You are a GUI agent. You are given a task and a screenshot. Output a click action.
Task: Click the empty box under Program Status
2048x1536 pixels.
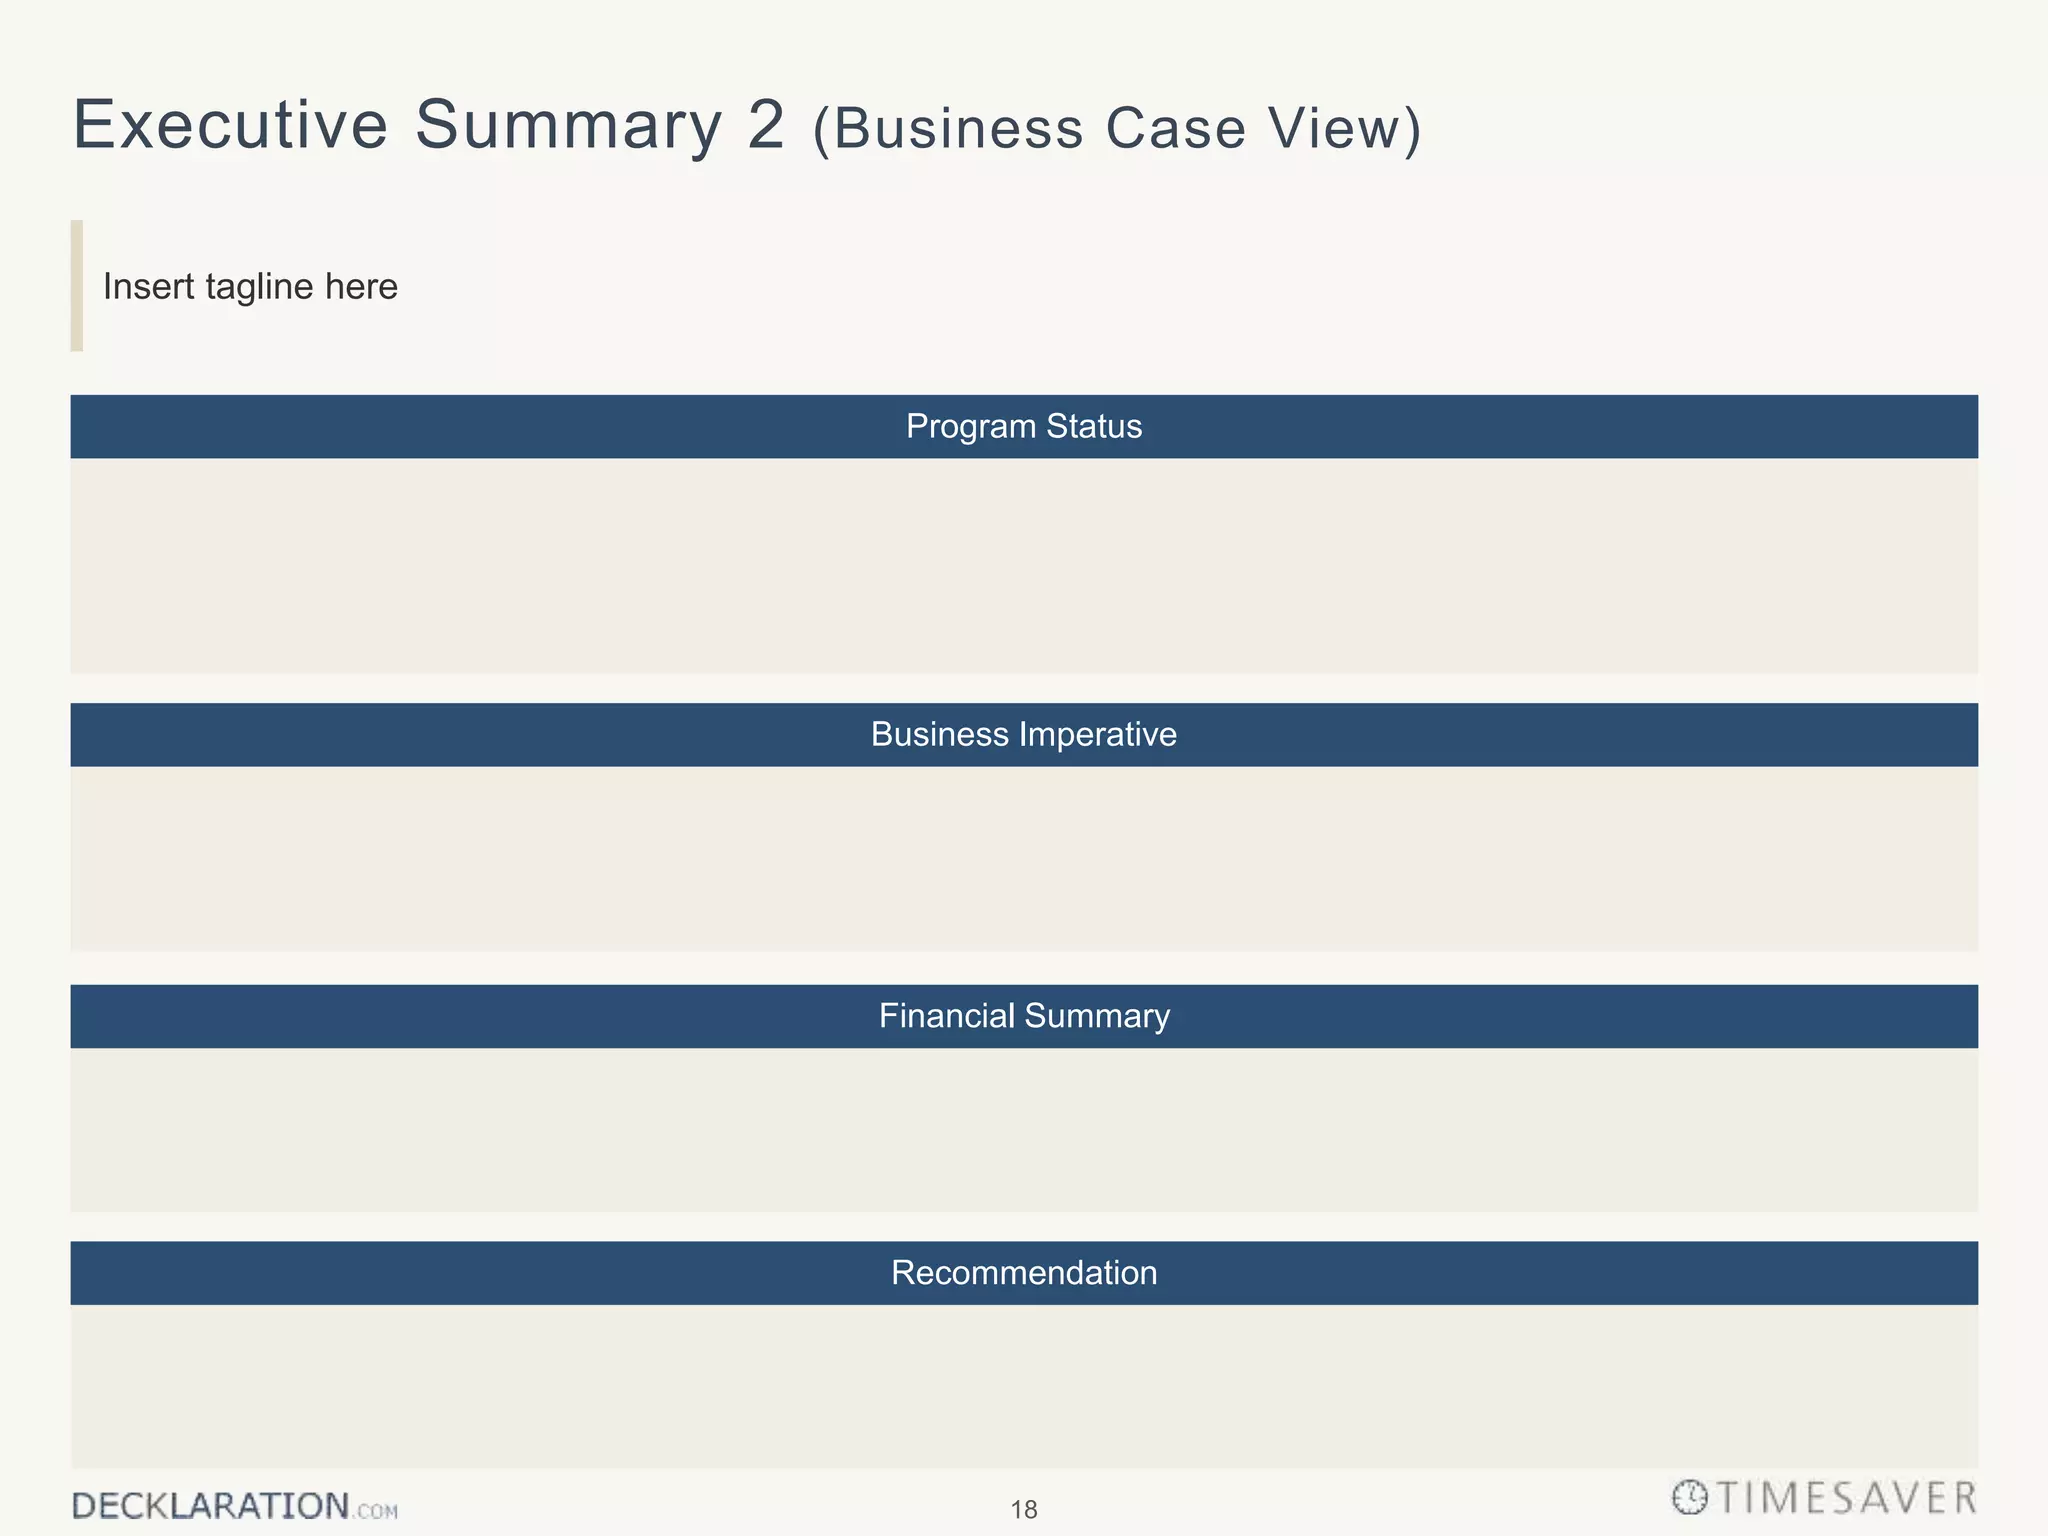tap(1024, 566)
